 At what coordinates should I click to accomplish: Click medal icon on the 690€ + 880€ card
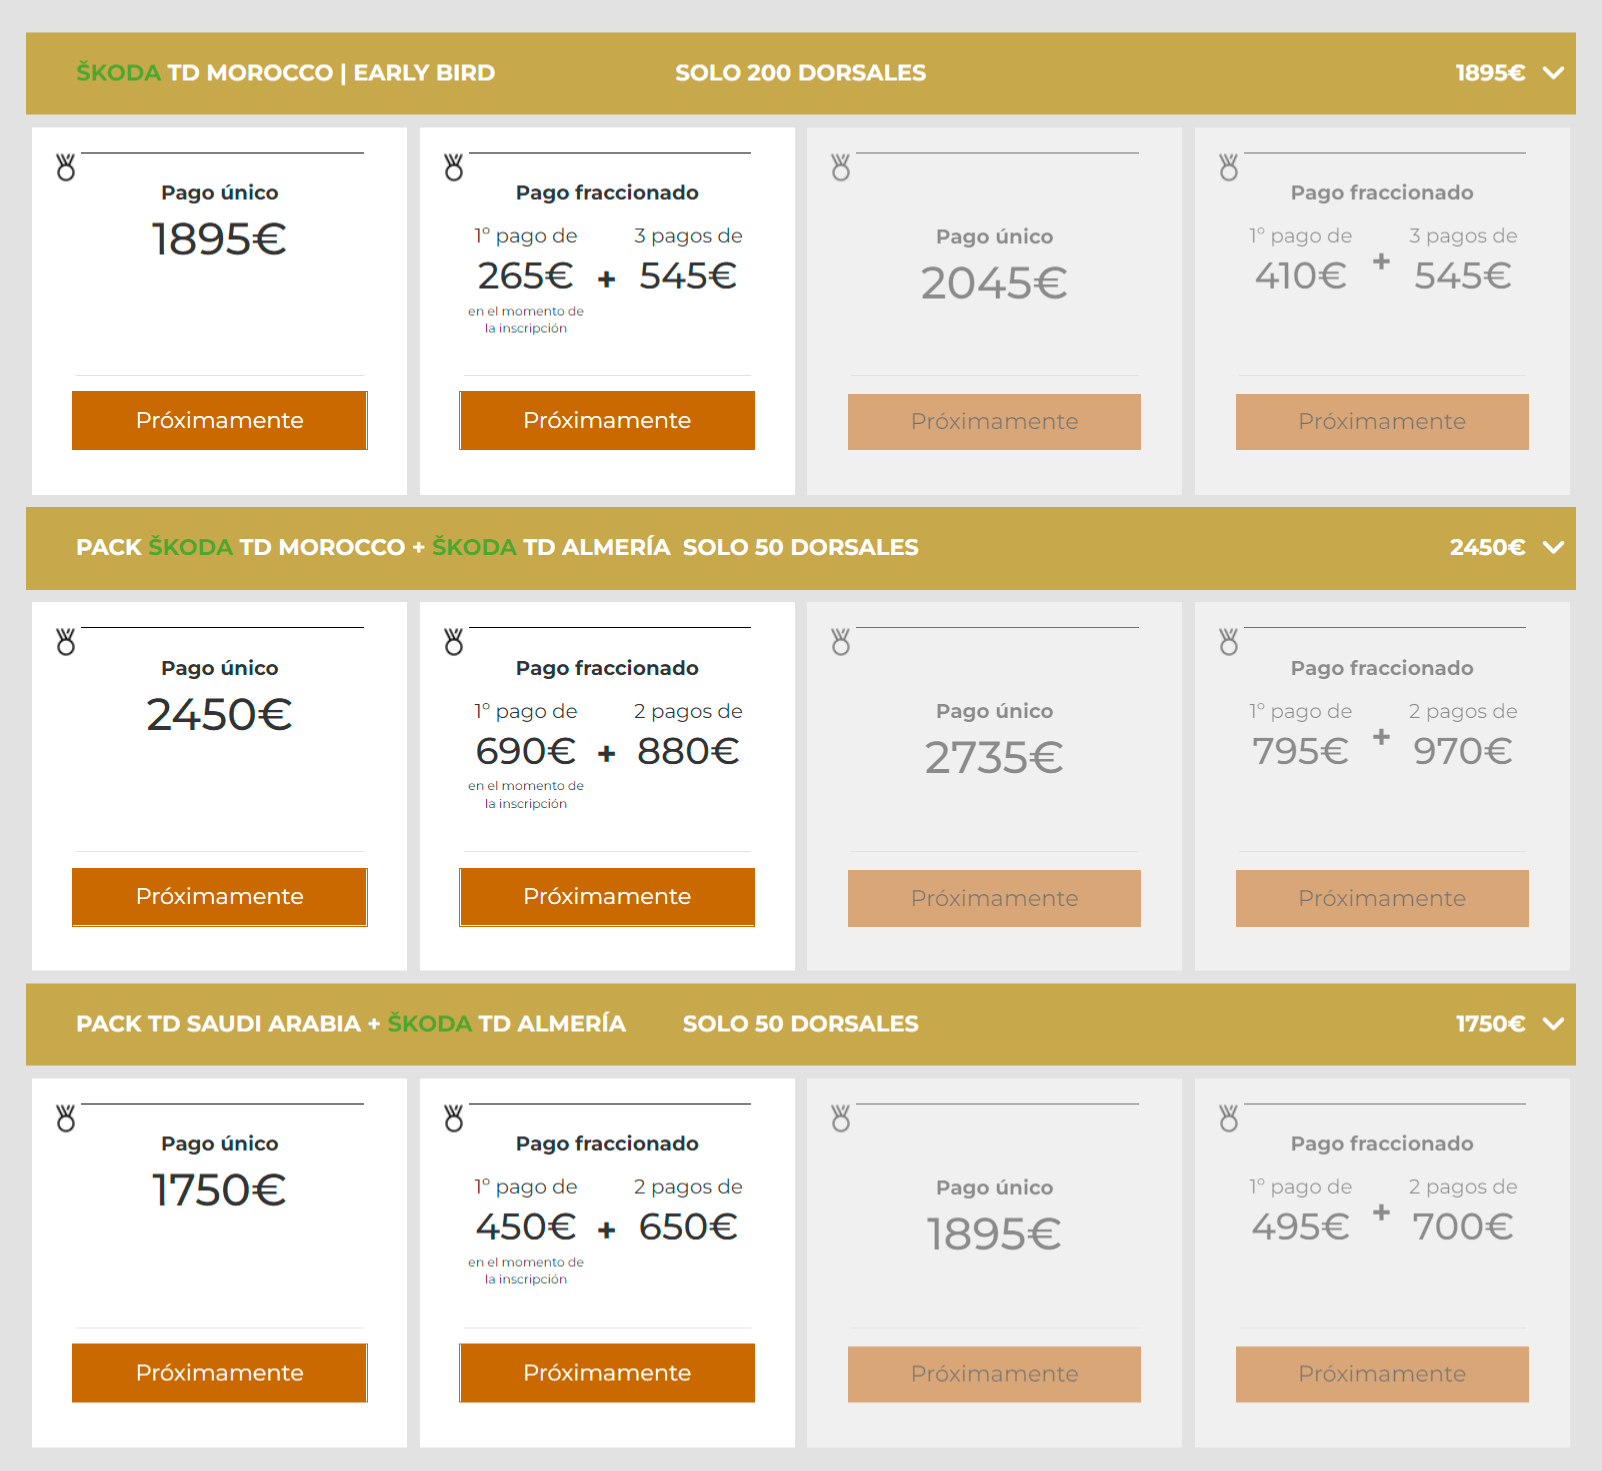click(454, 642)
